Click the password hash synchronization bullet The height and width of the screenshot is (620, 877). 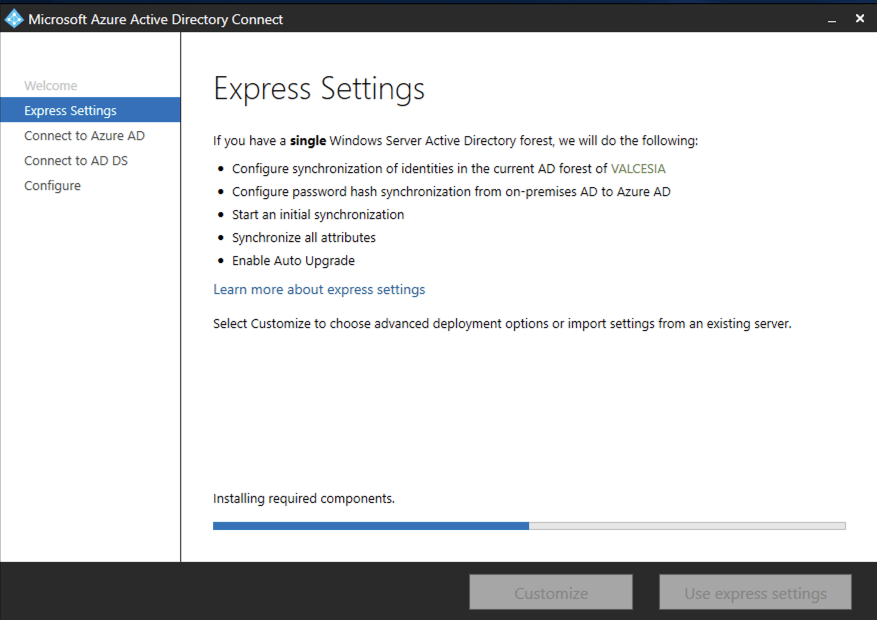coord(451,191)
